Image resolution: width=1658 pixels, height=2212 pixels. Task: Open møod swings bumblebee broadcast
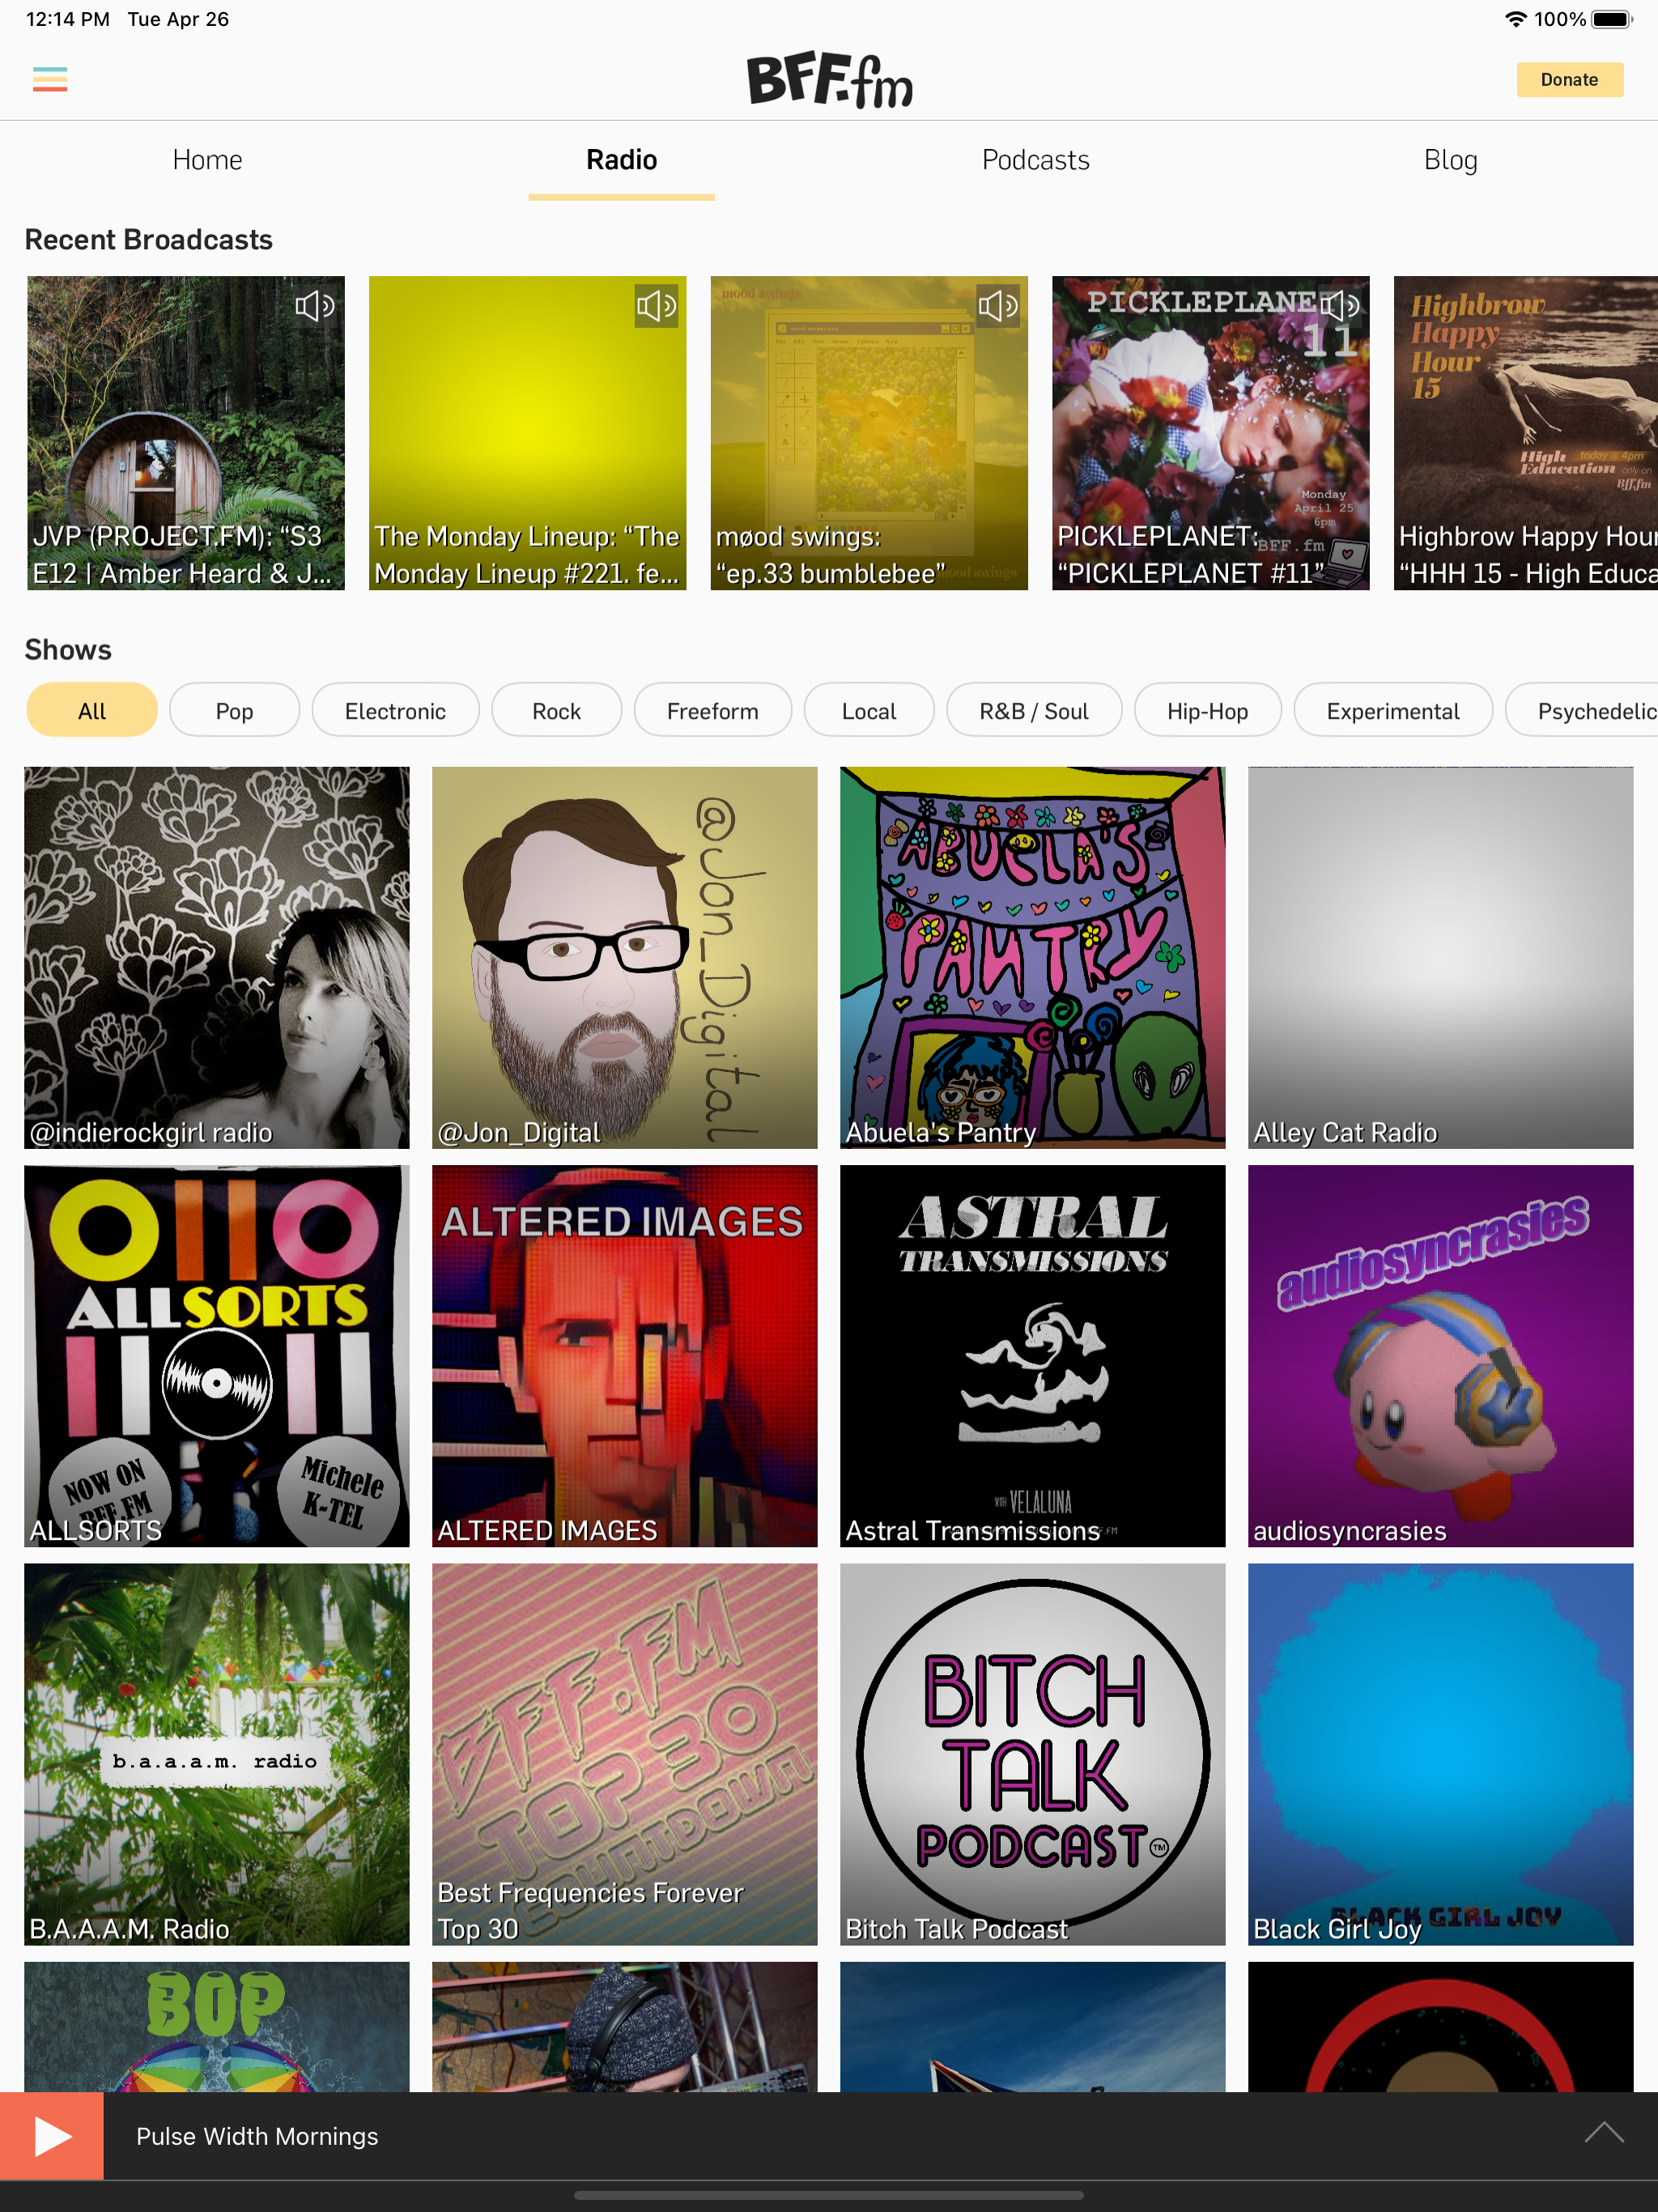869,433
